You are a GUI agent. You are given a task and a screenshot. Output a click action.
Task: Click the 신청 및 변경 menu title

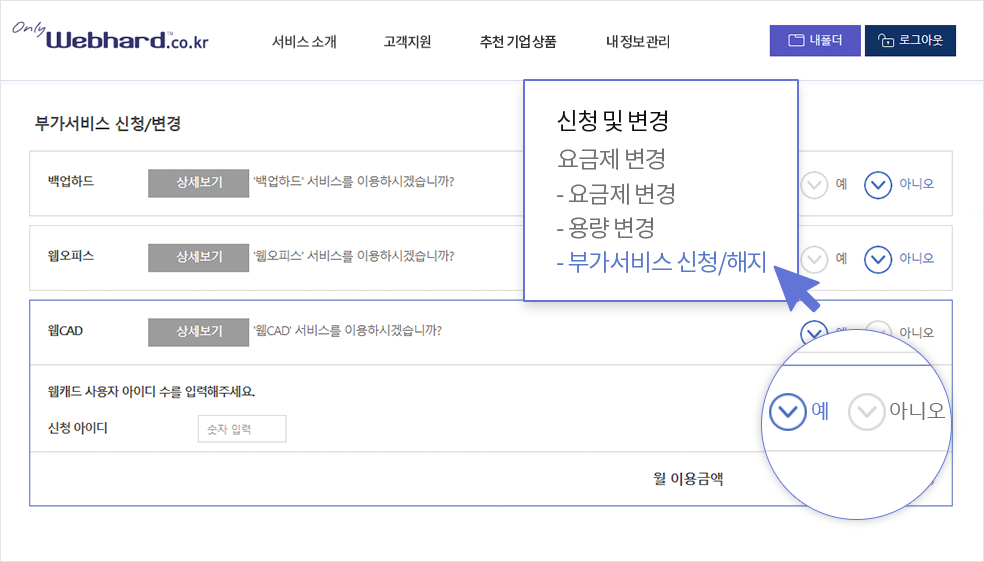pyautogui.click(x=613, y=120)
